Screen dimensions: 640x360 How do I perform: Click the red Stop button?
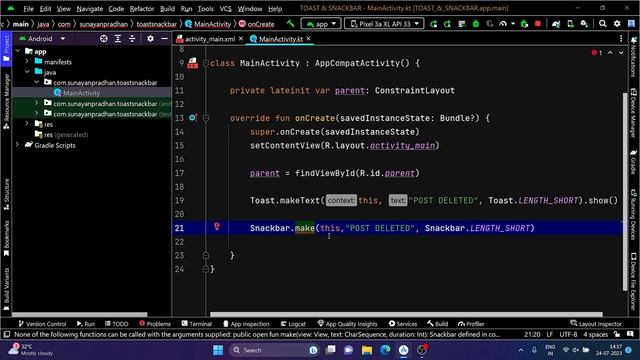click(538, 24)
